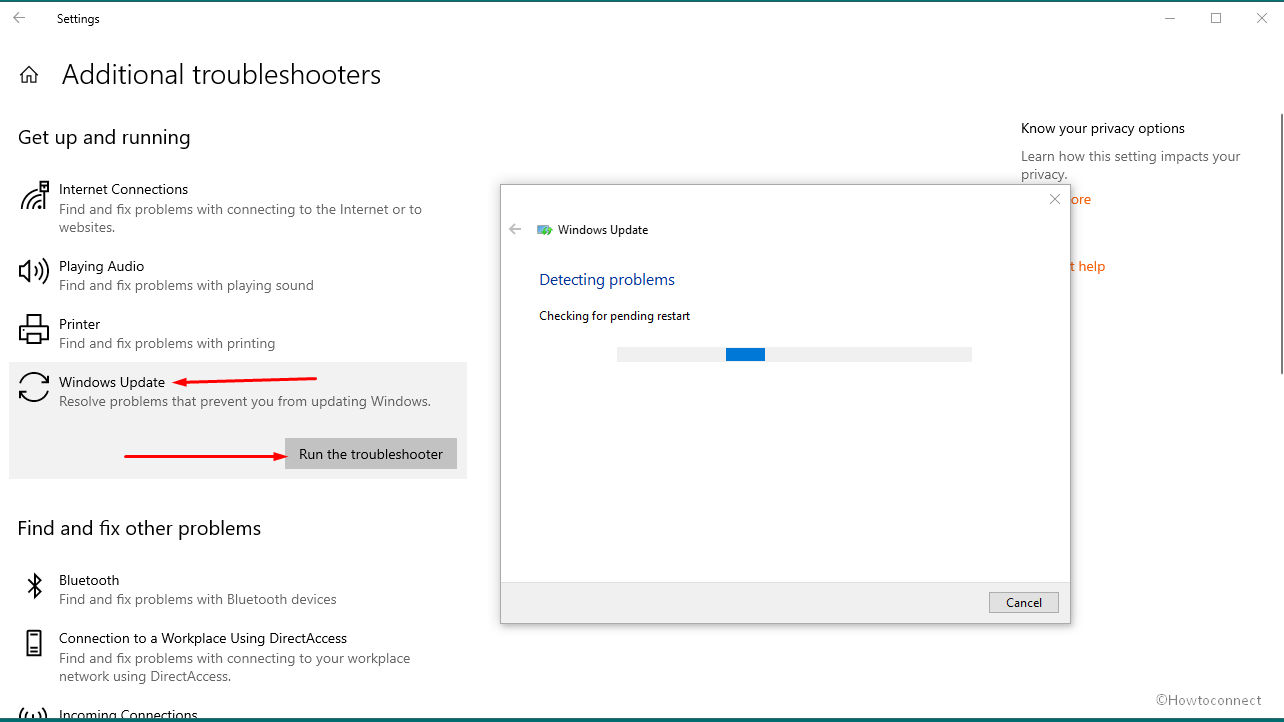Click 'Checking for pending restart' status text
The width and height of the screenshot is (1284, 722).
pos(614,316)
